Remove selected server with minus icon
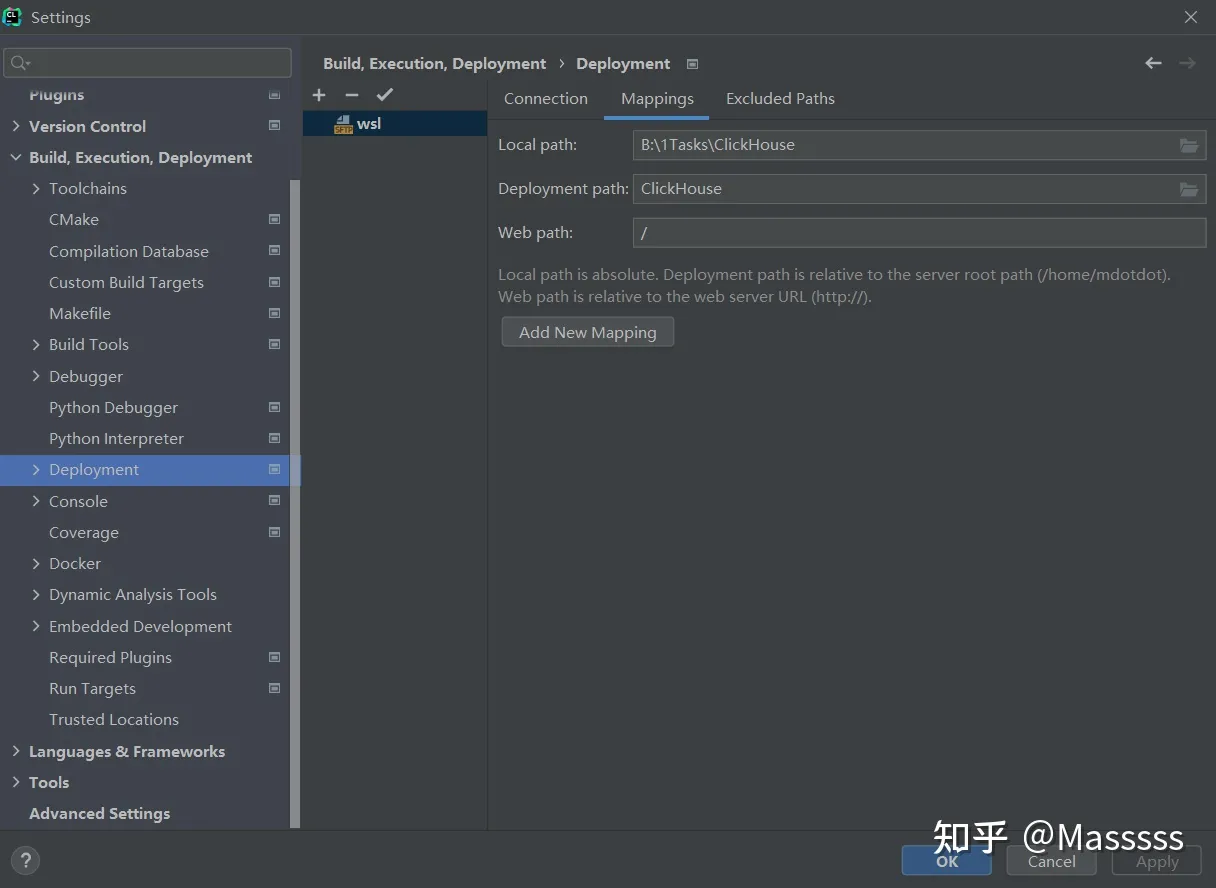1216x888 pixels. point(351,95)
